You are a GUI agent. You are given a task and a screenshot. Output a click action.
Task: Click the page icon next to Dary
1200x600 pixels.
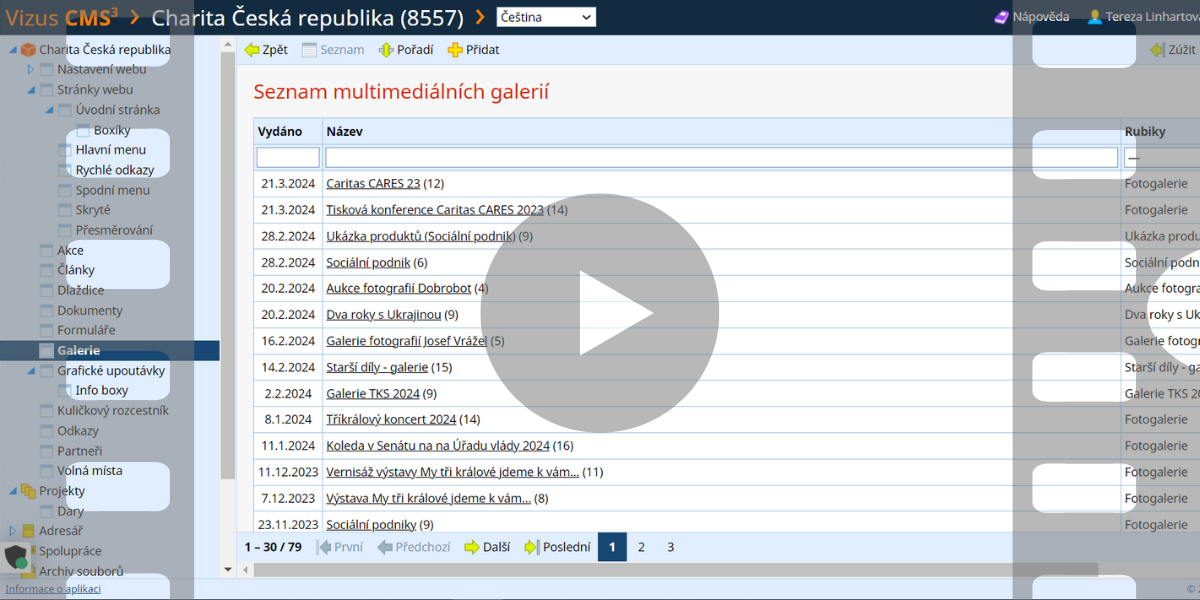point(46,511)
